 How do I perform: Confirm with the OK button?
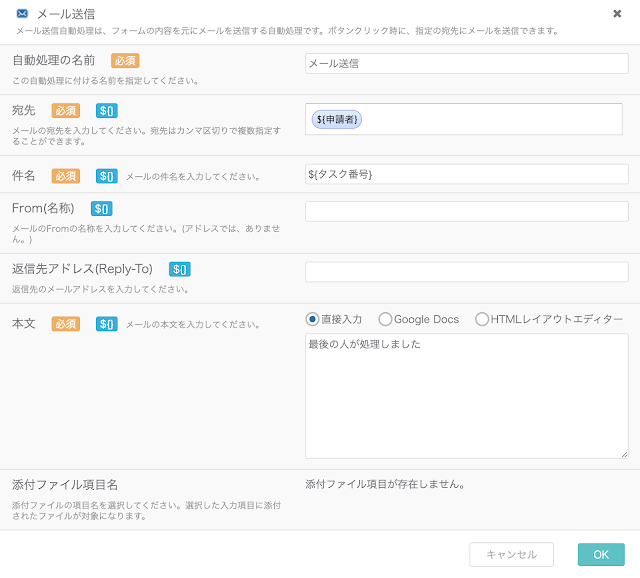[601, 554]
